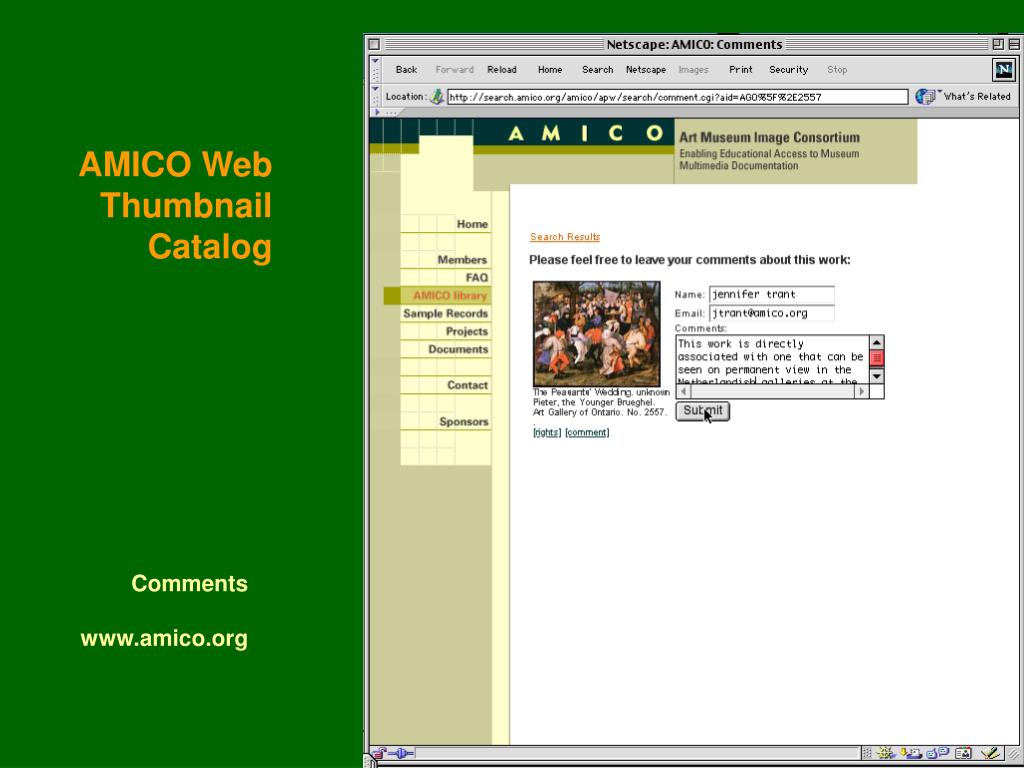
Task: Expand the collapsed personal toolbar triangle
Action: tap(377, 112)
